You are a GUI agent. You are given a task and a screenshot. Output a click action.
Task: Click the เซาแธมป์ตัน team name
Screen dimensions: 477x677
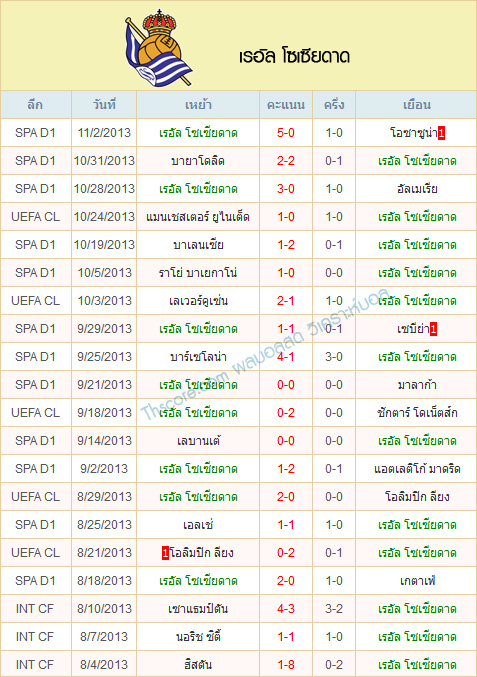(198, 609)
